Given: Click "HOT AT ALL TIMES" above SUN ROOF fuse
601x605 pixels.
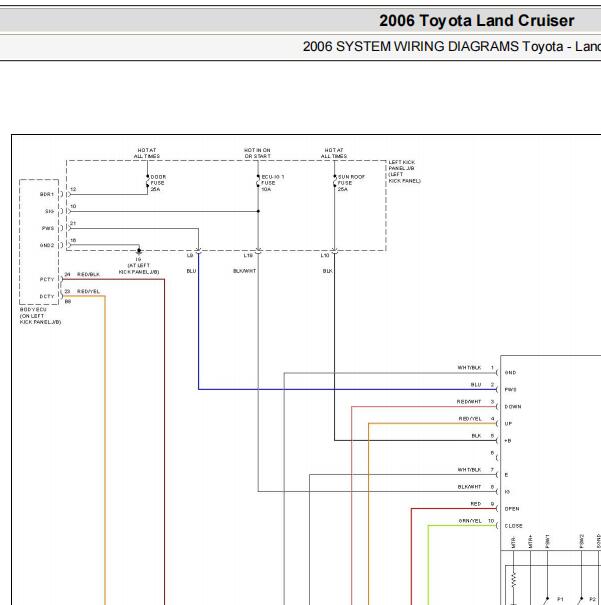Looking at the screenshot, I should pos(334,153).
